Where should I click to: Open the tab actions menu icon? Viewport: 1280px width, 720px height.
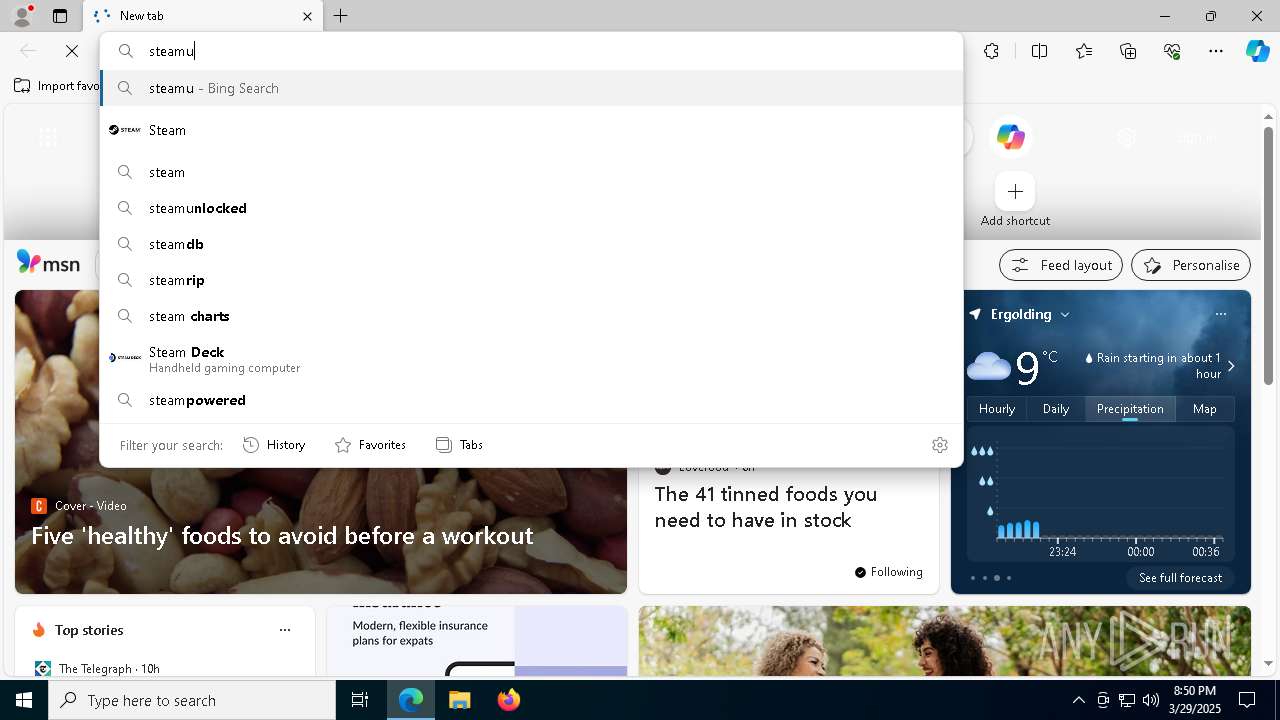click(x=60, y=16)
